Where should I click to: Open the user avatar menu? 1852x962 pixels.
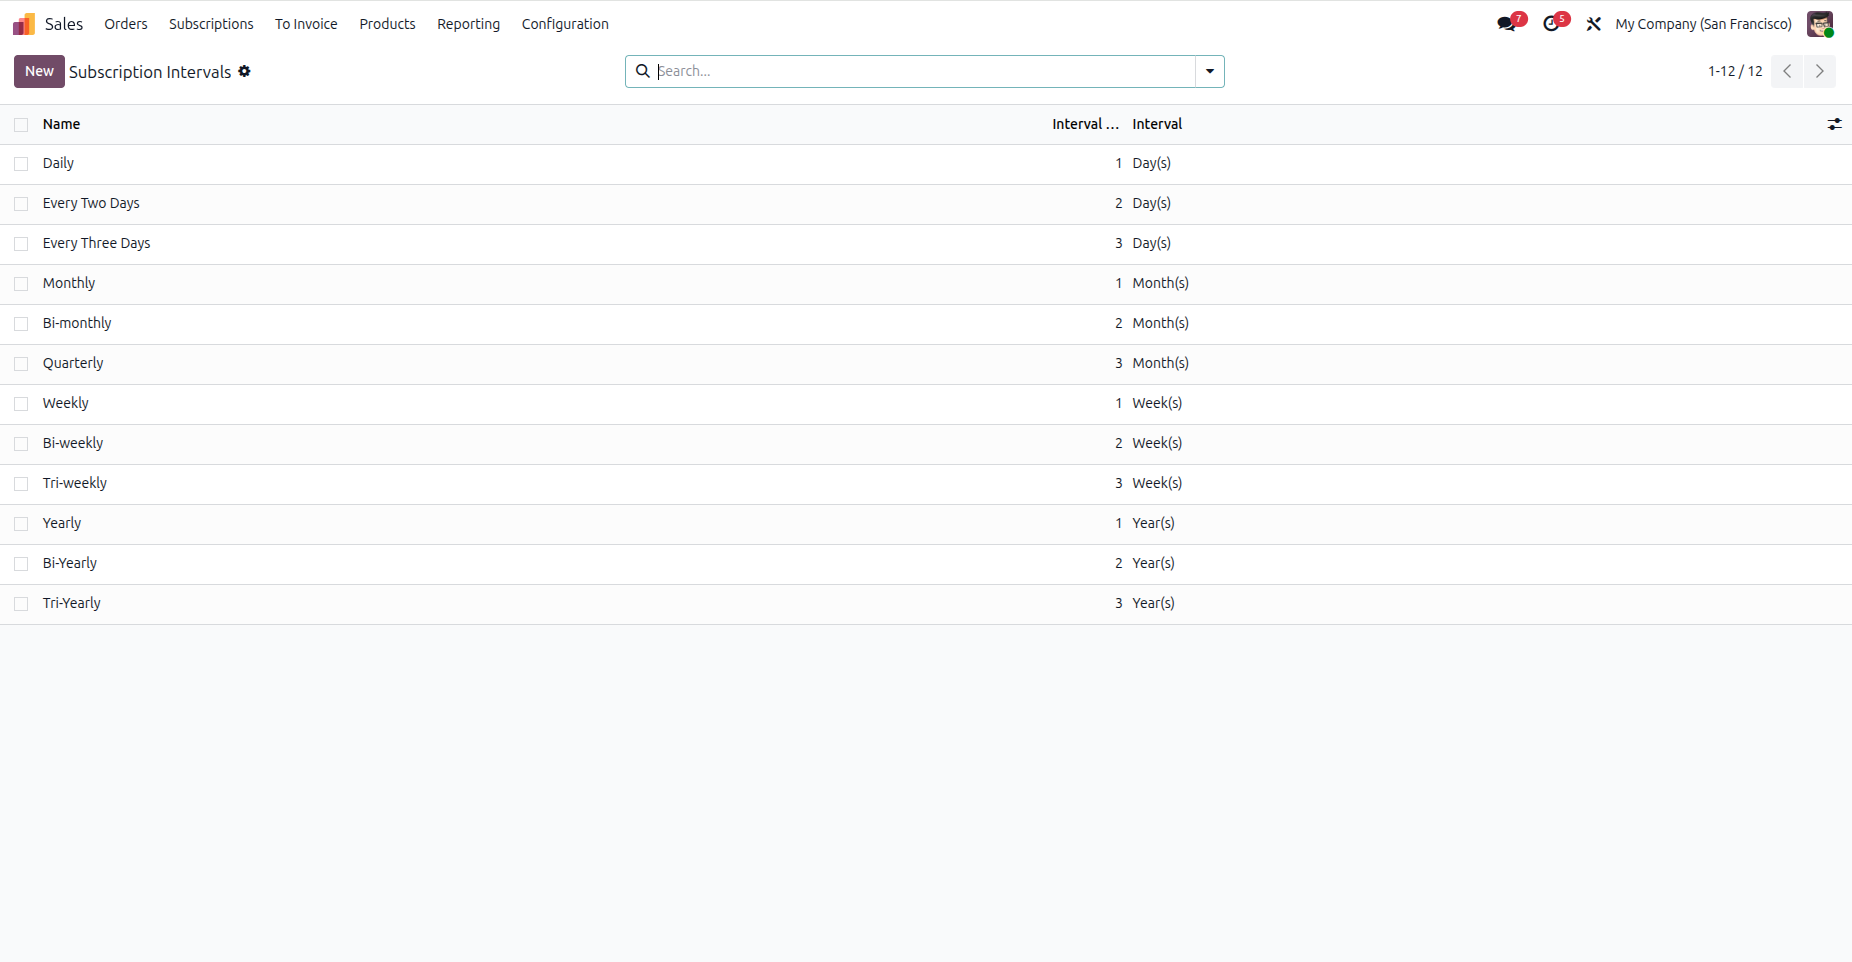[x=1820, y=24]
